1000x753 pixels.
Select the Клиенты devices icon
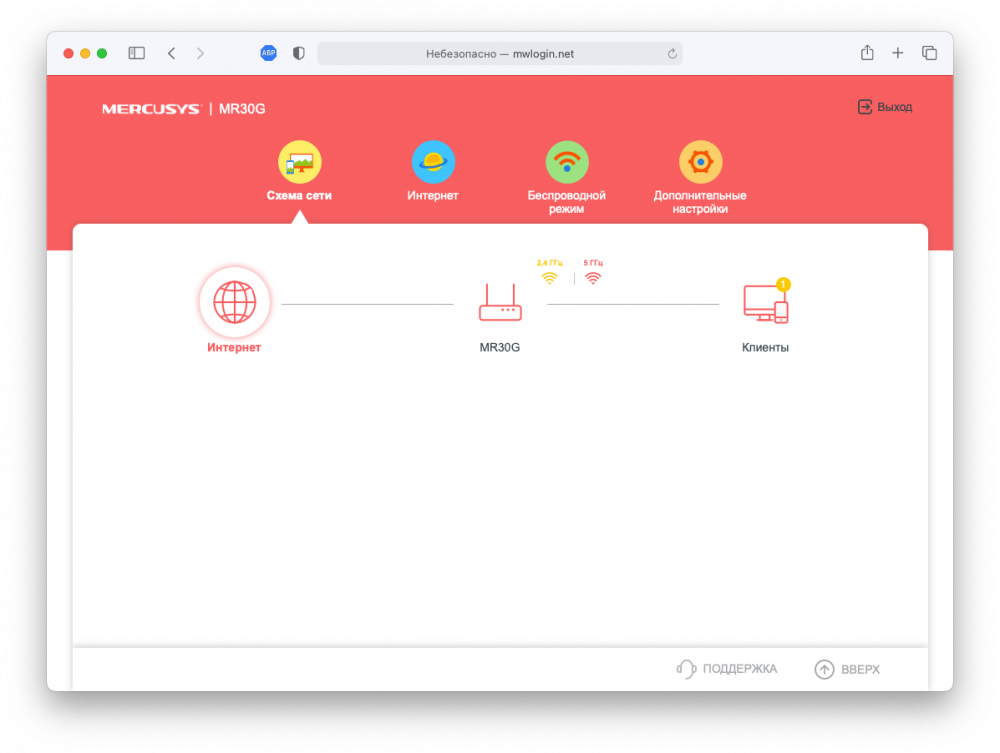pos(765,303)
